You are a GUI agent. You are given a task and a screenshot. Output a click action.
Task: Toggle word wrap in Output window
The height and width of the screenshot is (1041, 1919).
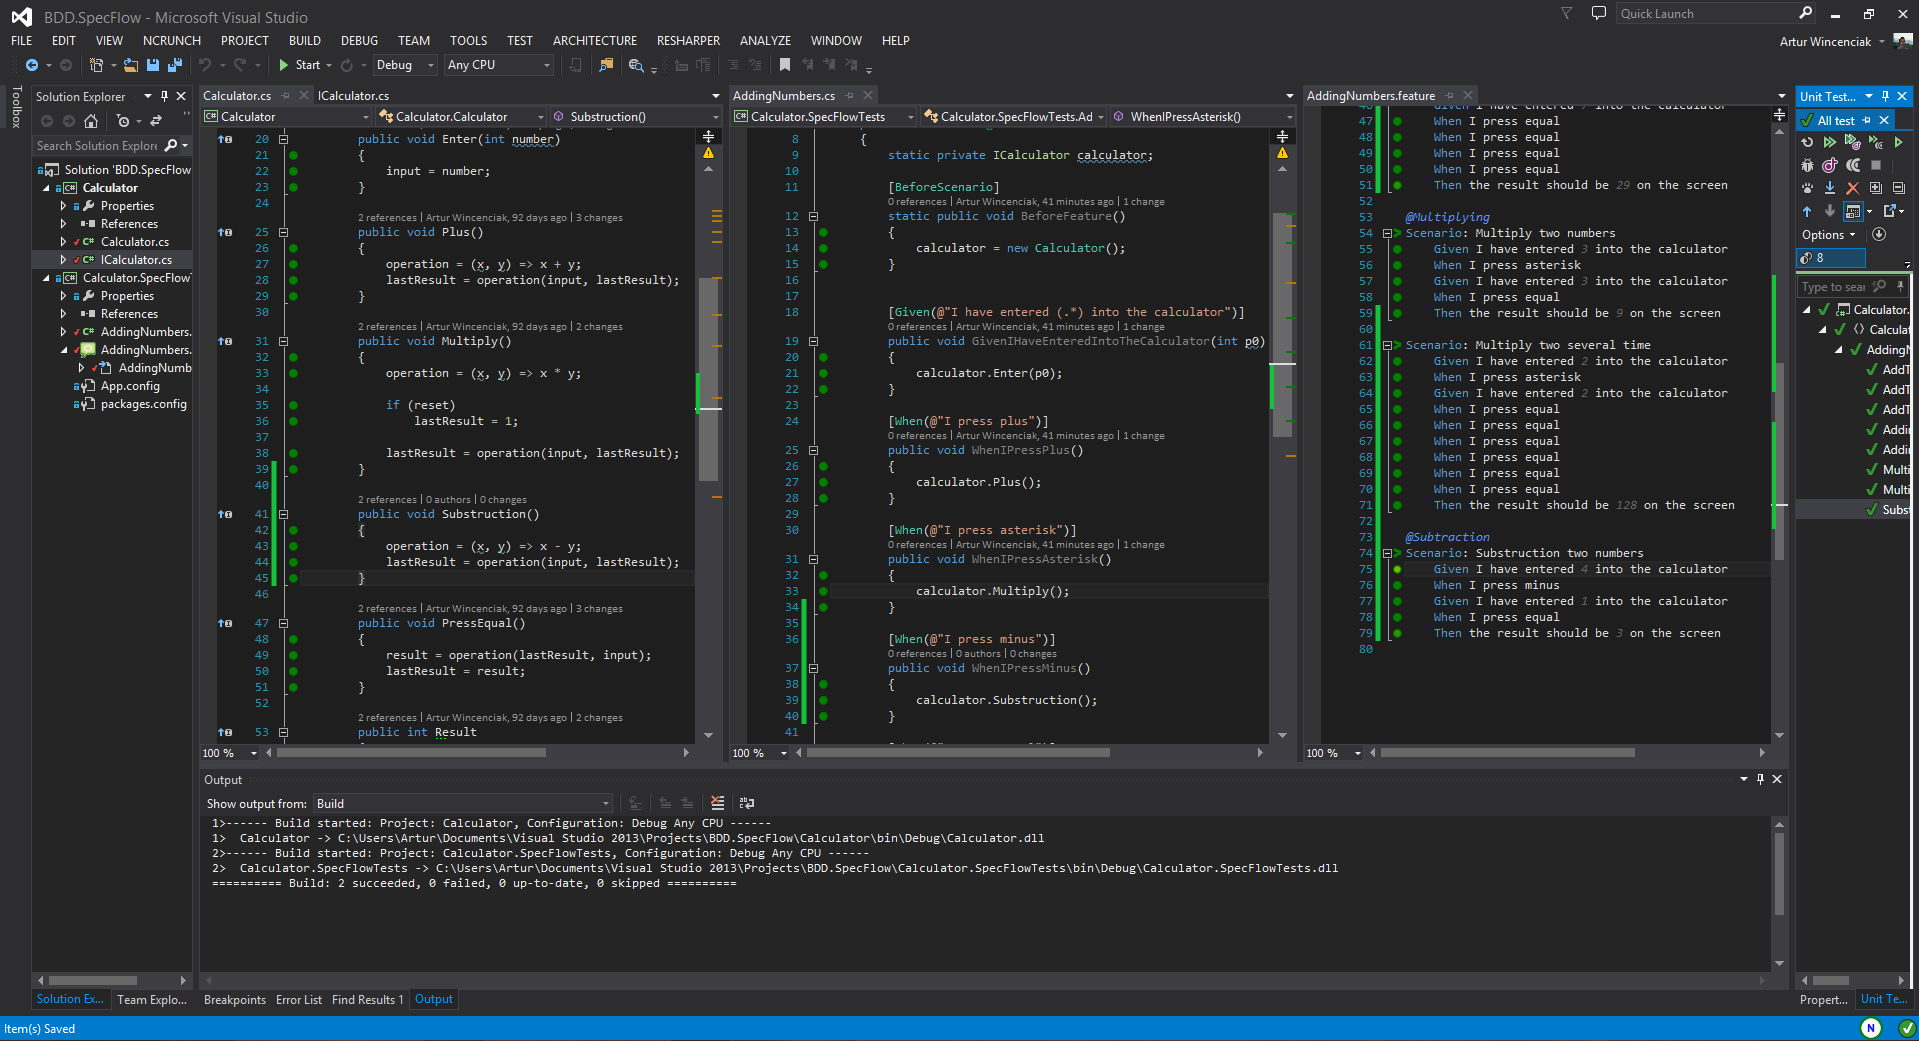pyautogui.click(x=746, y=803)
